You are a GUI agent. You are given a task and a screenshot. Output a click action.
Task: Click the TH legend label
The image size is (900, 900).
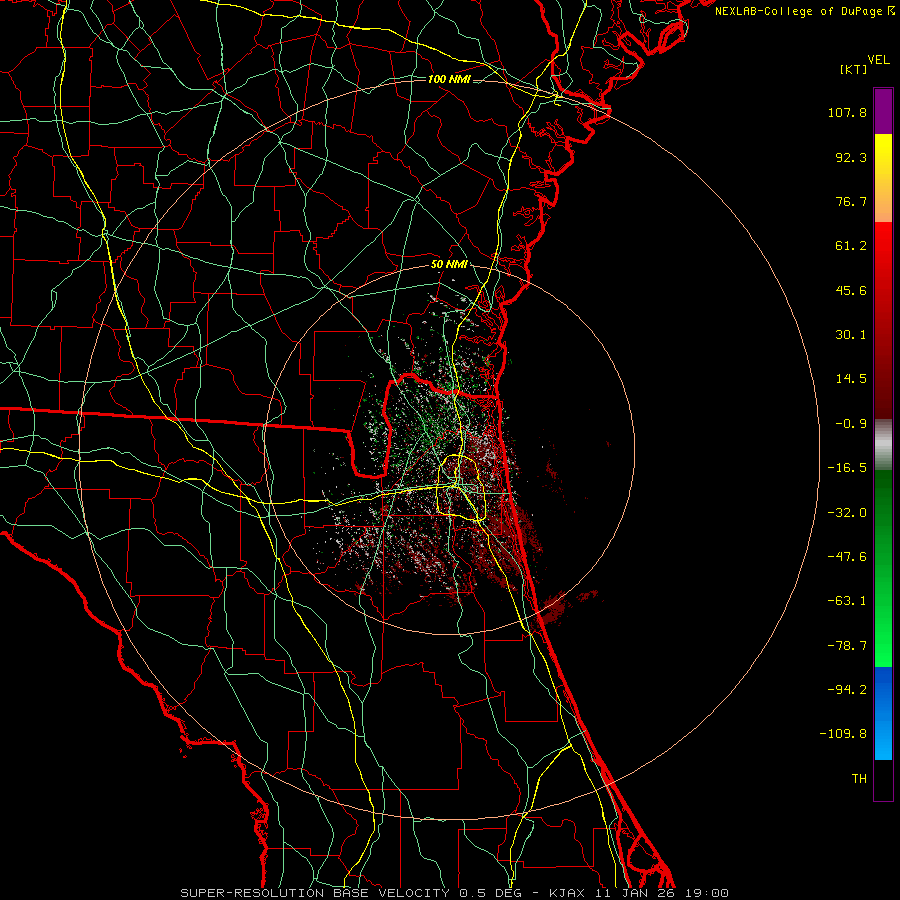[x=859, y=779]
